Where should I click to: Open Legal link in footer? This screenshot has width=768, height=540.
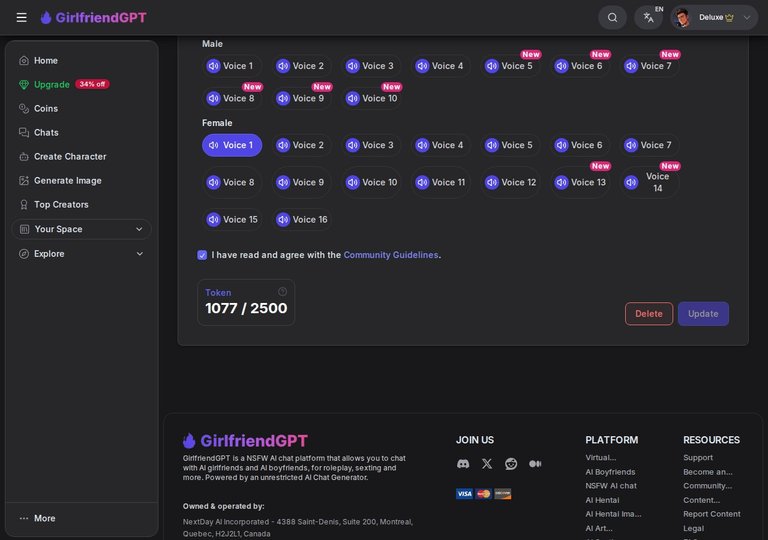pyautogui.click(x=694, y=529)
